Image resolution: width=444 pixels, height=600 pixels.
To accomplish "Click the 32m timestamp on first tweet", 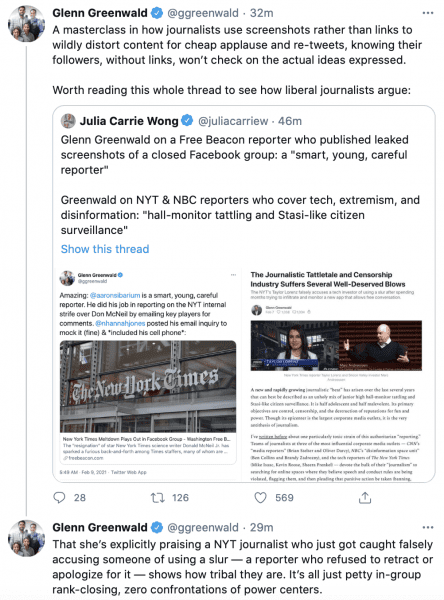I will click(x=261, y=13).
